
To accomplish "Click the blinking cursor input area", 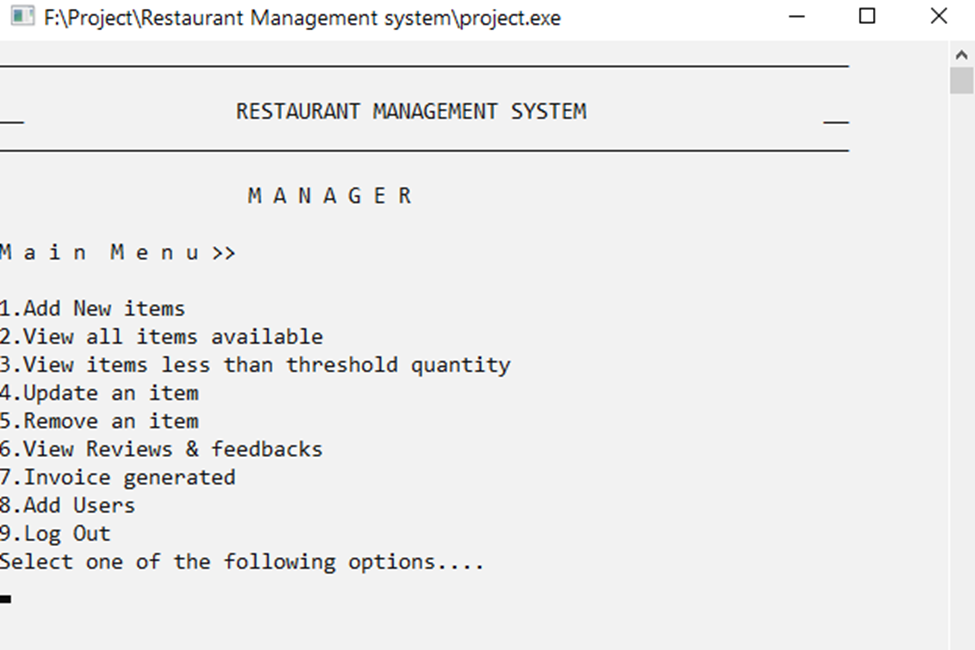I will [8, 600].
